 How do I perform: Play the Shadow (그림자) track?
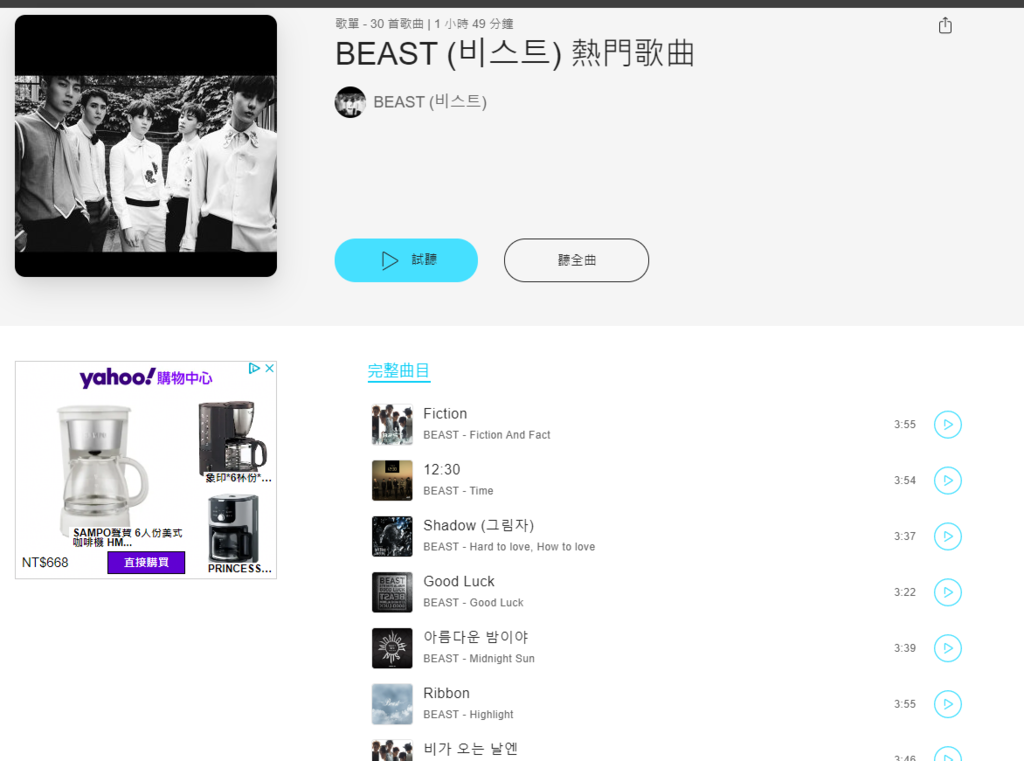coord(948,536)
